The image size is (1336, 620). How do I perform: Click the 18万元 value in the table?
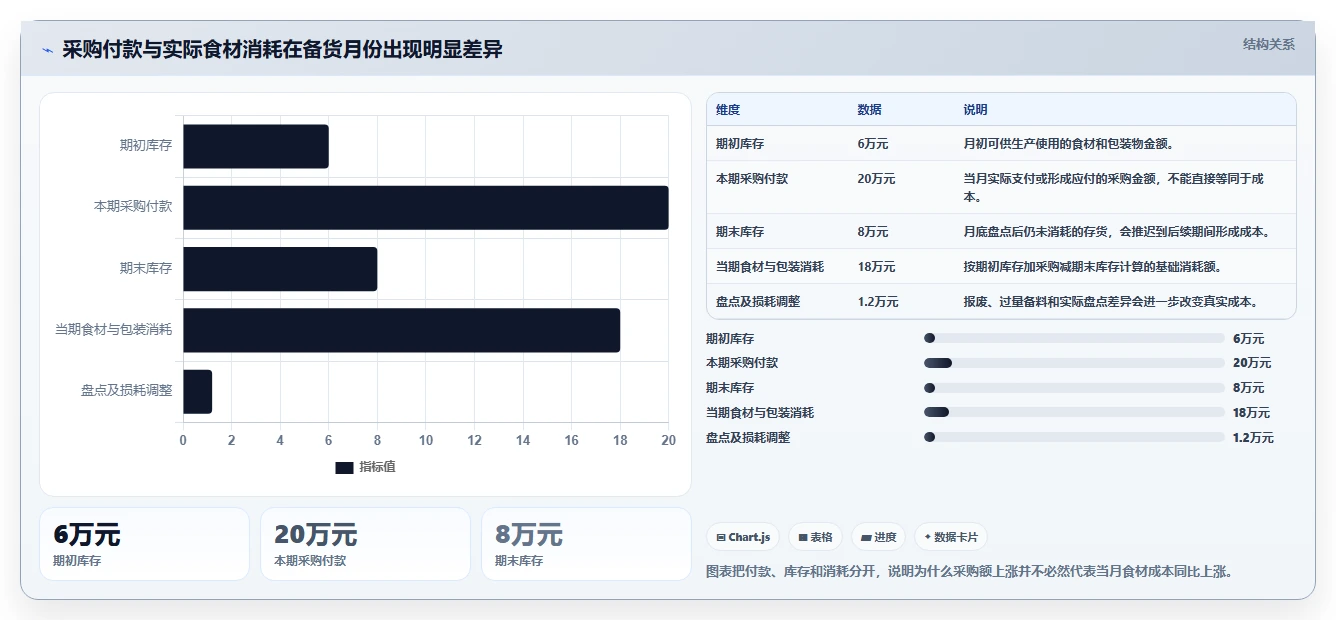point(876,267)
